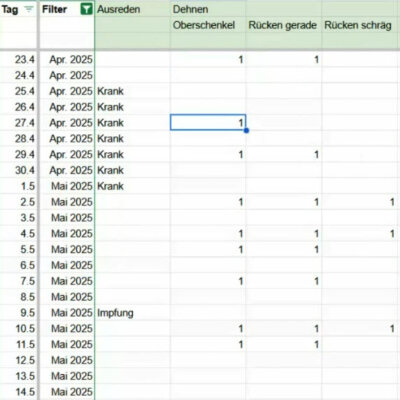
Task: Click the date cell 6.5
Action: (18, 265)
